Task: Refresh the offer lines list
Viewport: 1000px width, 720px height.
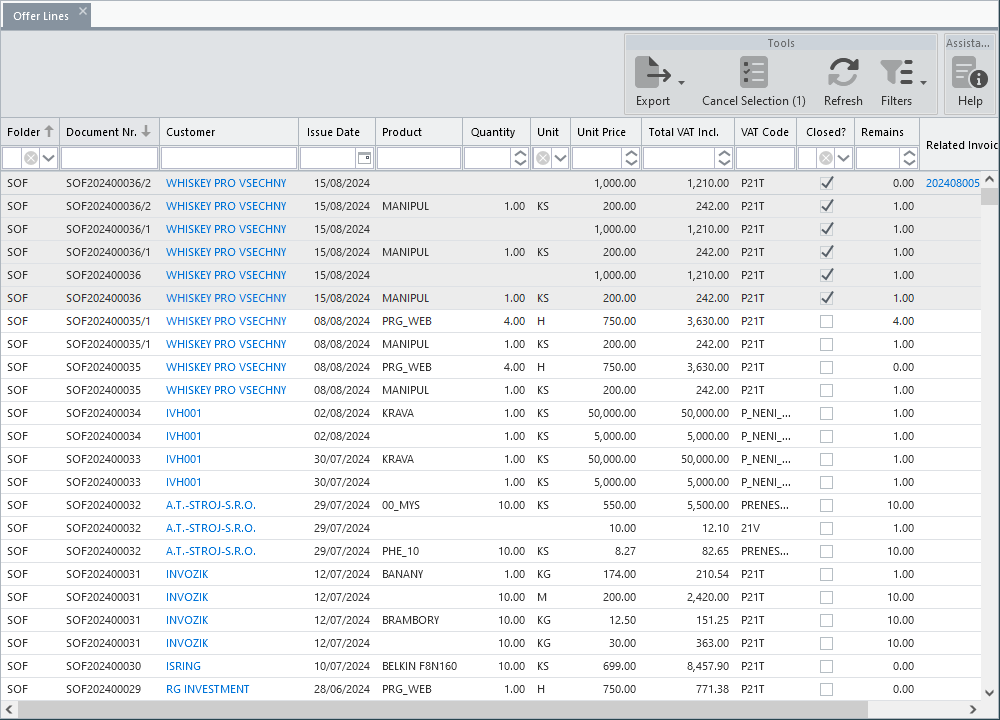Action: [x=843, y=81]
